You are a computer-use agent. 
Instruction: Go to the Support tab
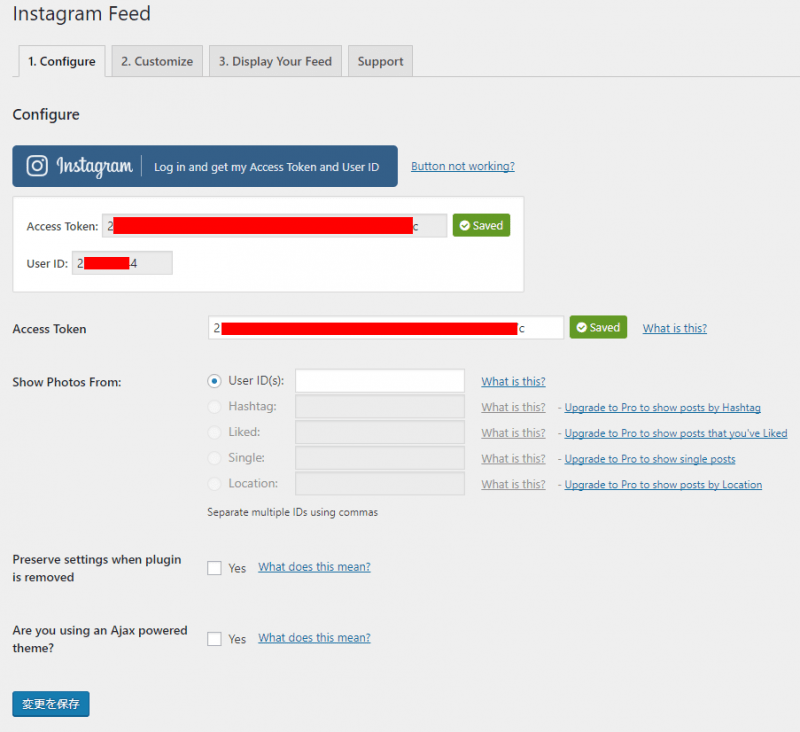coord(380,61)
